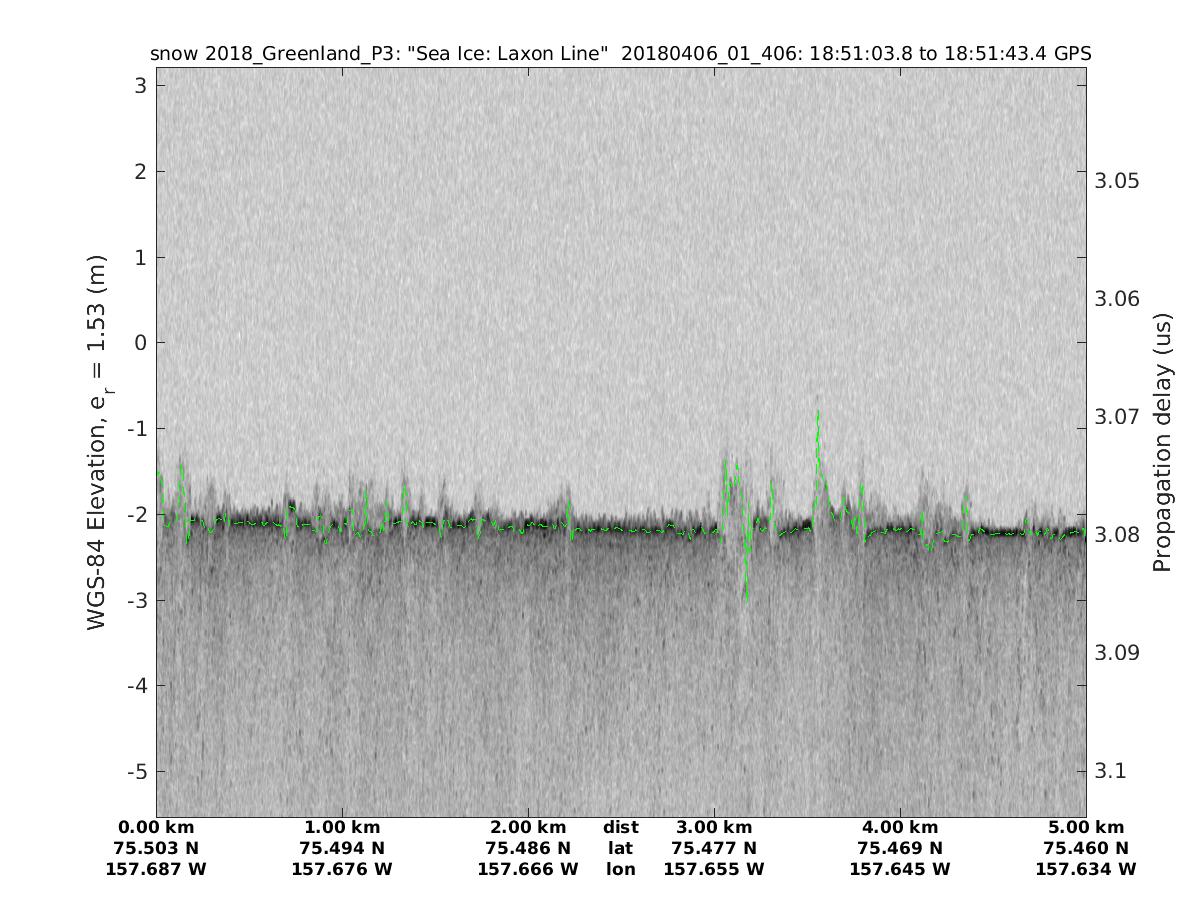This screenshot has width=1200, height=900.
Task: Click the tallest green surface peak
Action: [x=818, y=413]
